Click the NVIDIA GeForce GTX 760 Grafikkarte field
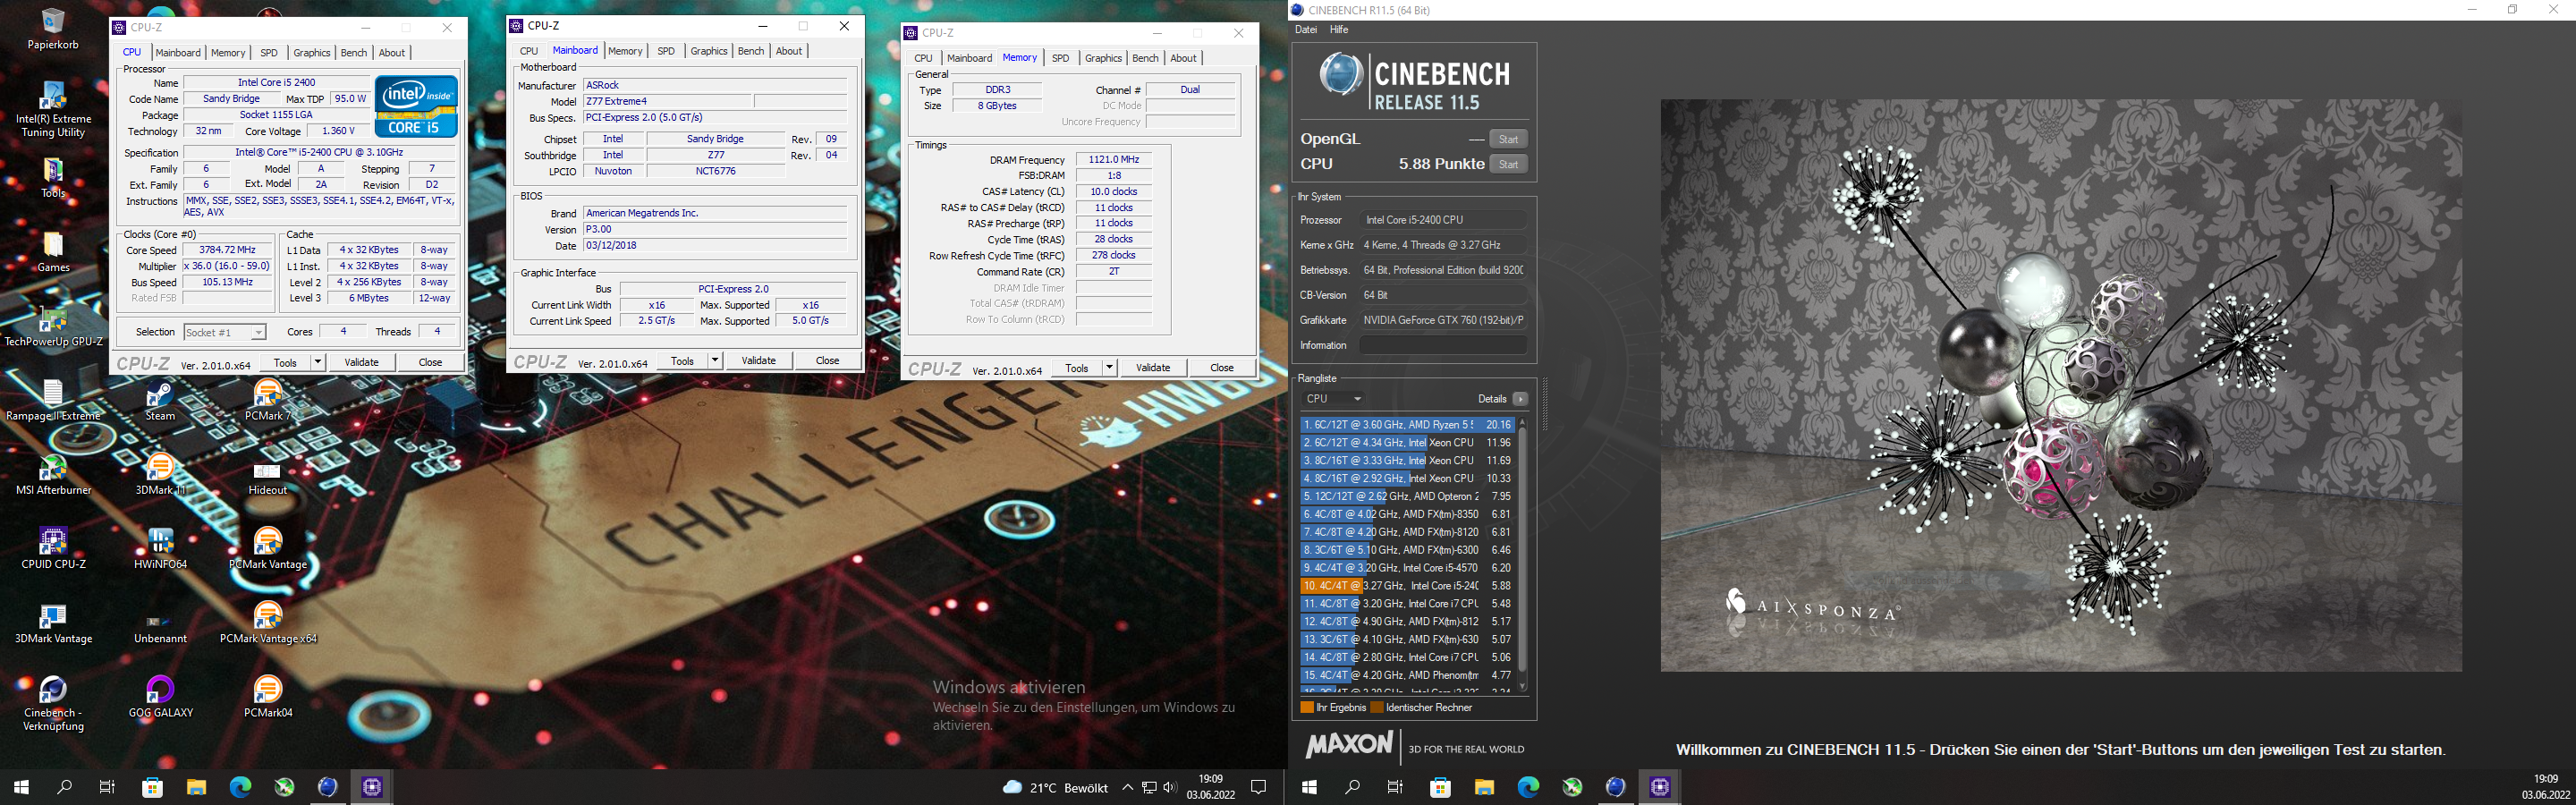 pyautogui.click(x=1442, y=320)
